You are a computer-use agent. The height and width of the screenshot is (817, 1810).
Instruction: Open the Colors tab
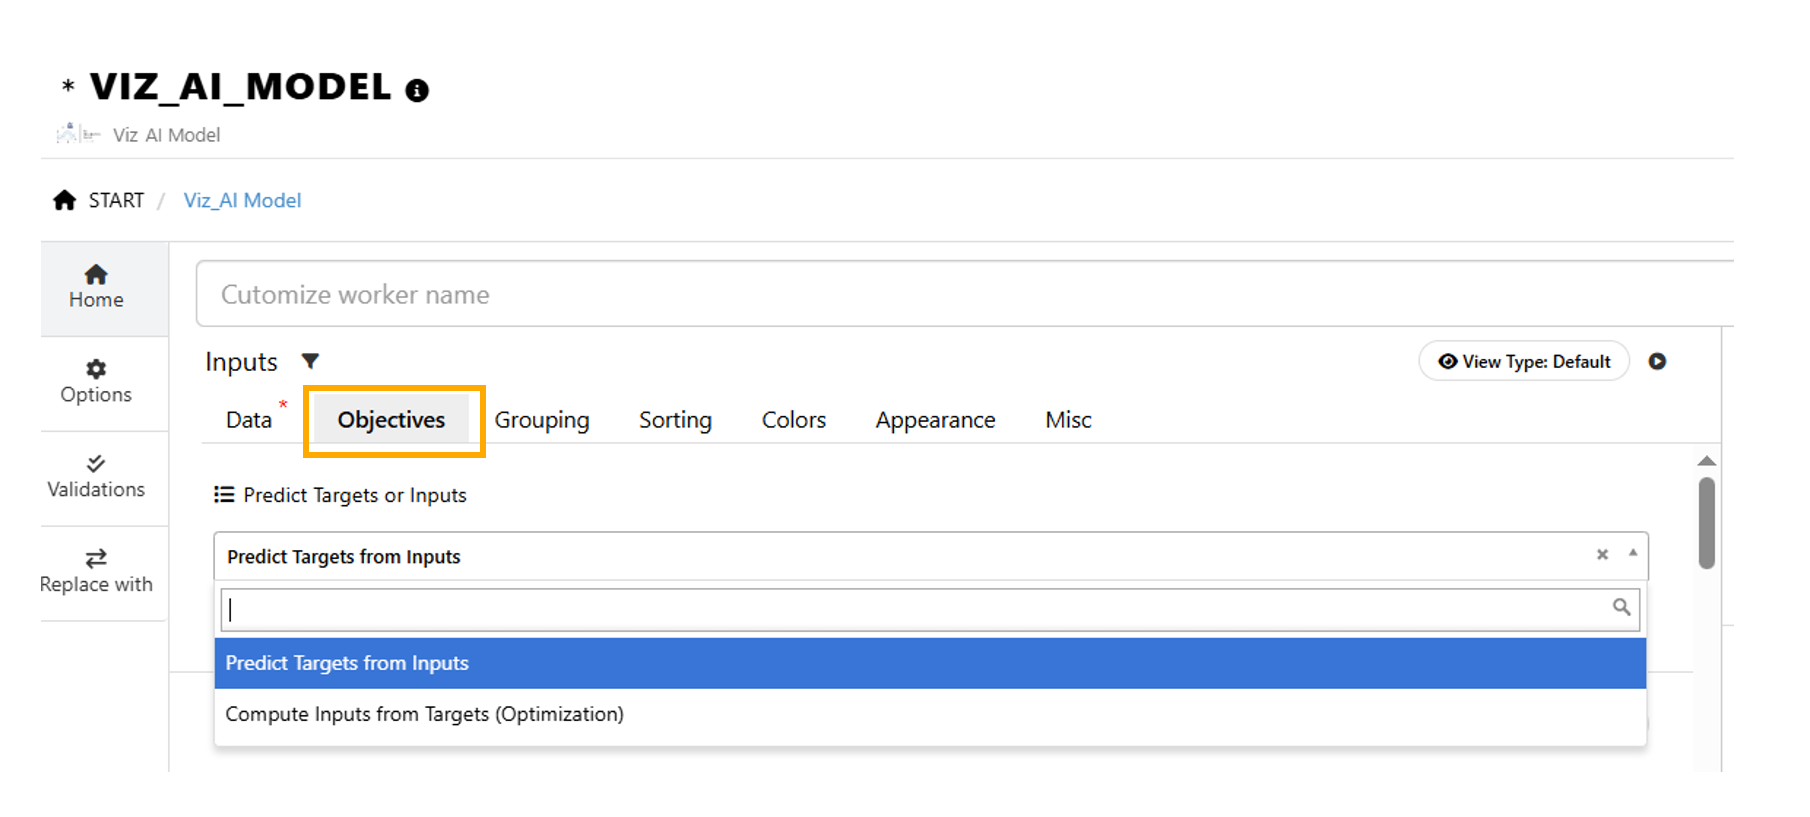[x=793, y=420]
